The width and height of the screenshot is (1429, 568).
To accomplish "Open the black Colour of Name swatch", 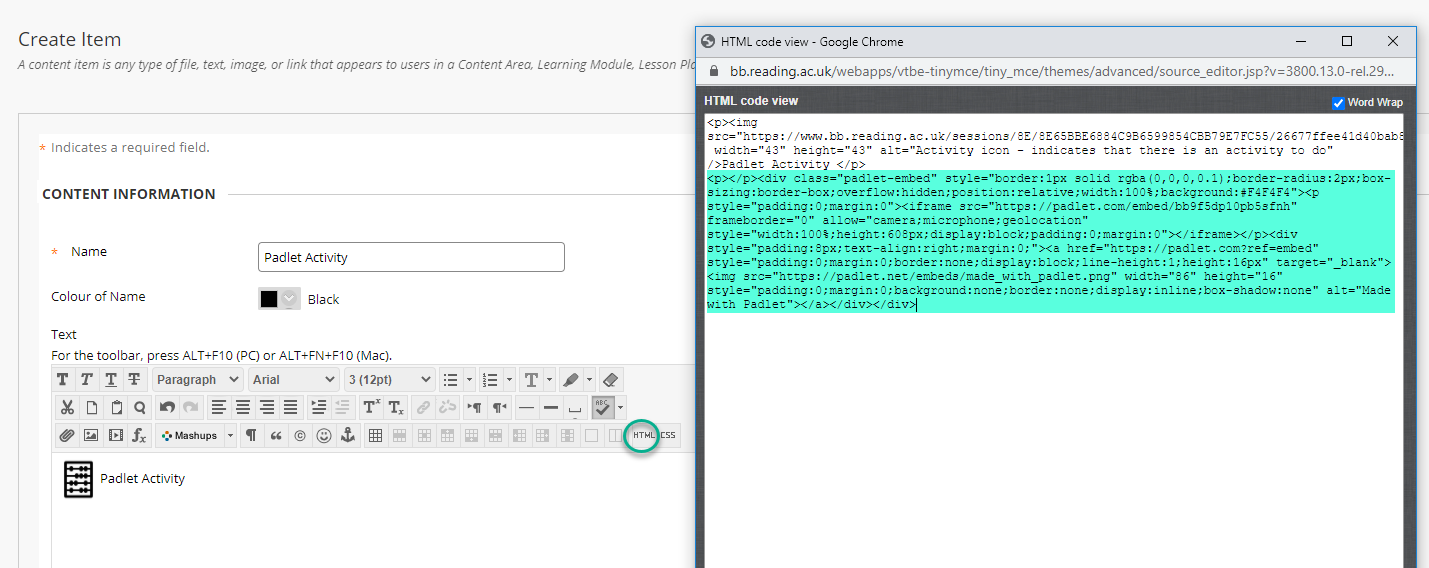I will [x=279, y=299].
